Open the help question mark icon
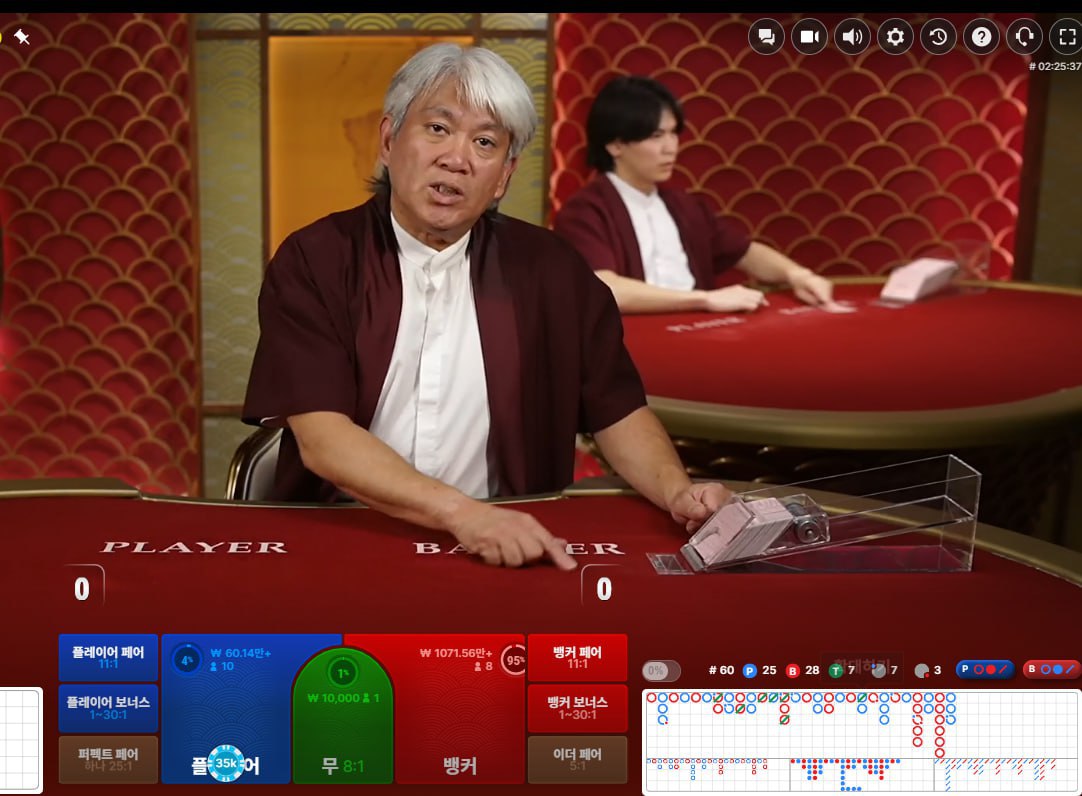Viewport: 1082px width, 796px height. pos(981,36)
